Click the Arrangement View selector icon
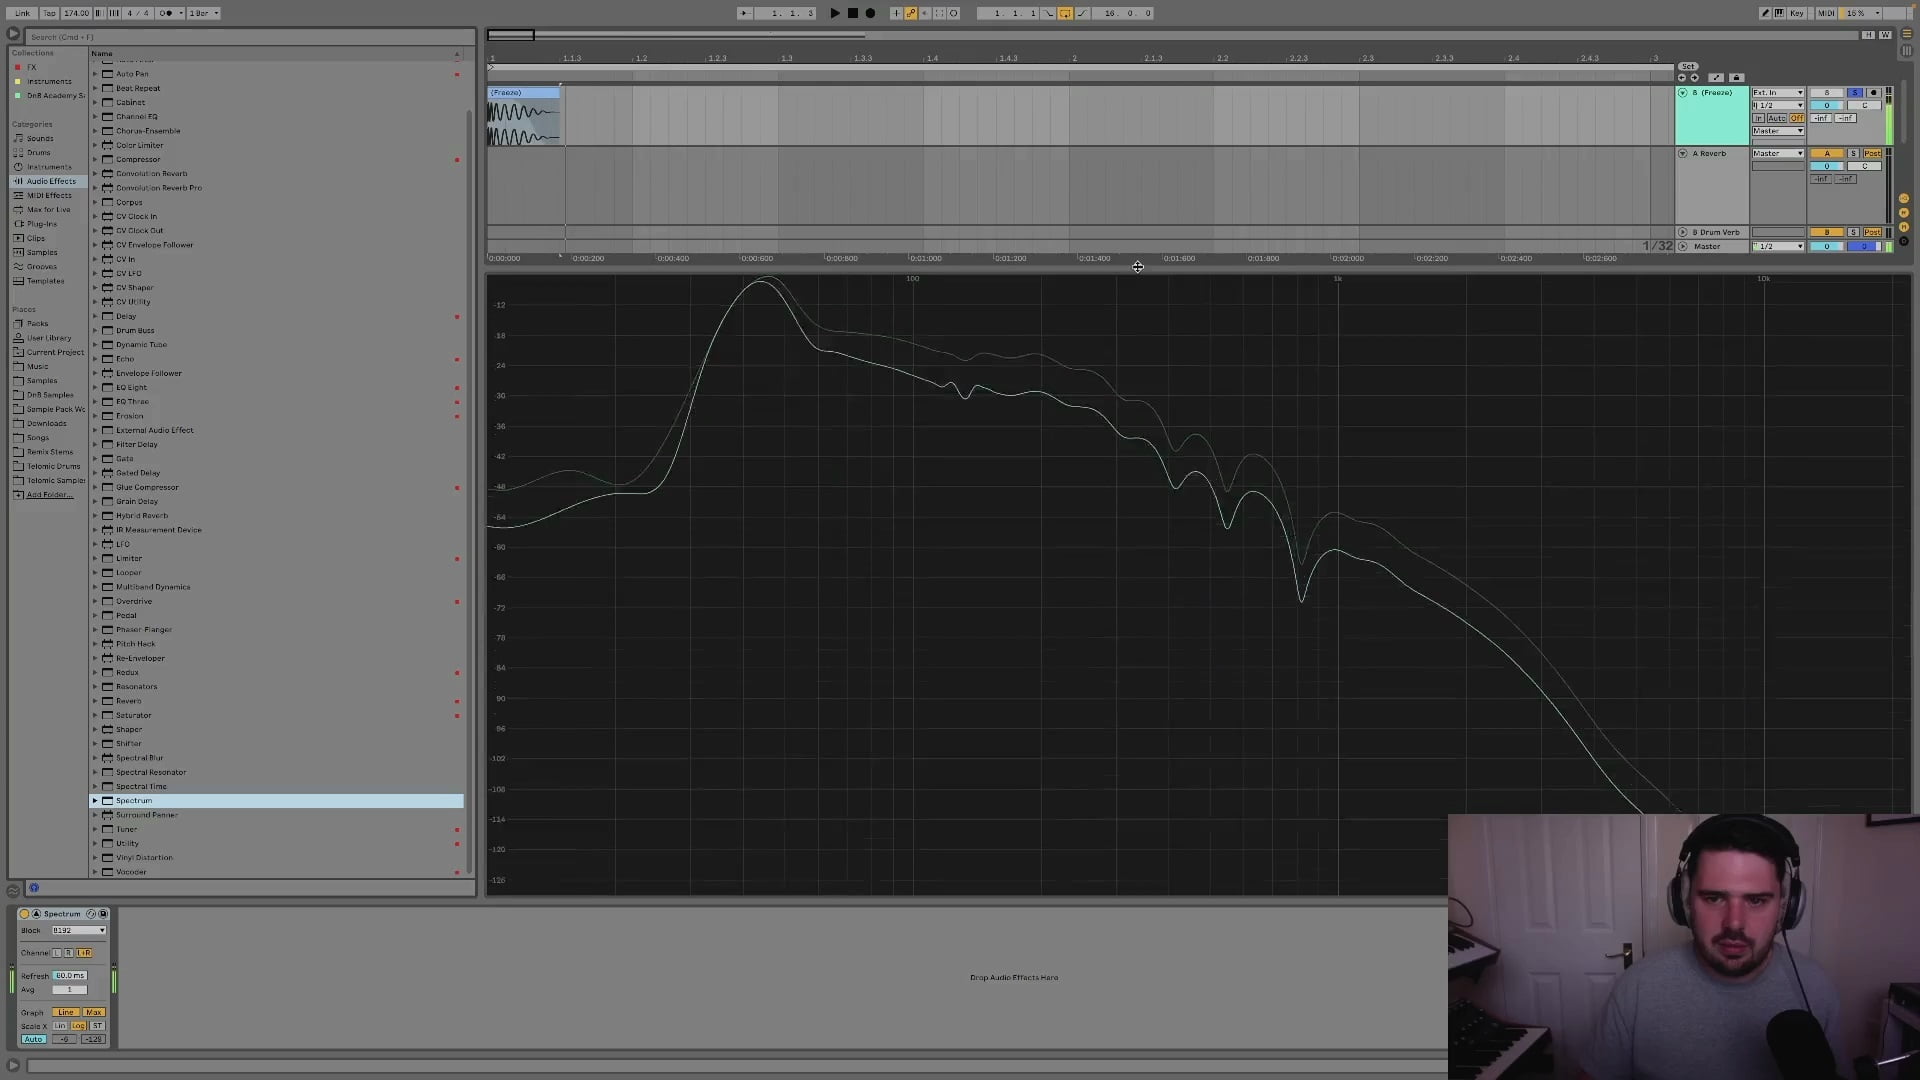This screenshot has width=1920, height=1080. click(1907, 34)
